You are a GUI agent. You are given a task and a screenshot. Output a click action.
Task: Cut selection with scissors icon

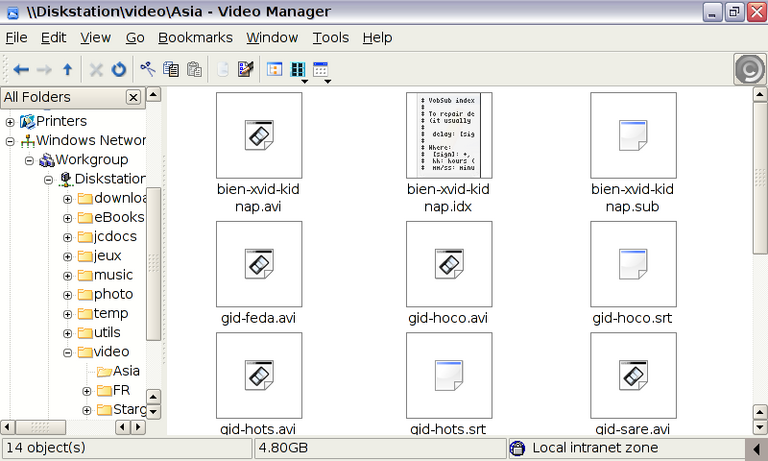pyautogui.click(x=147, y=69)
